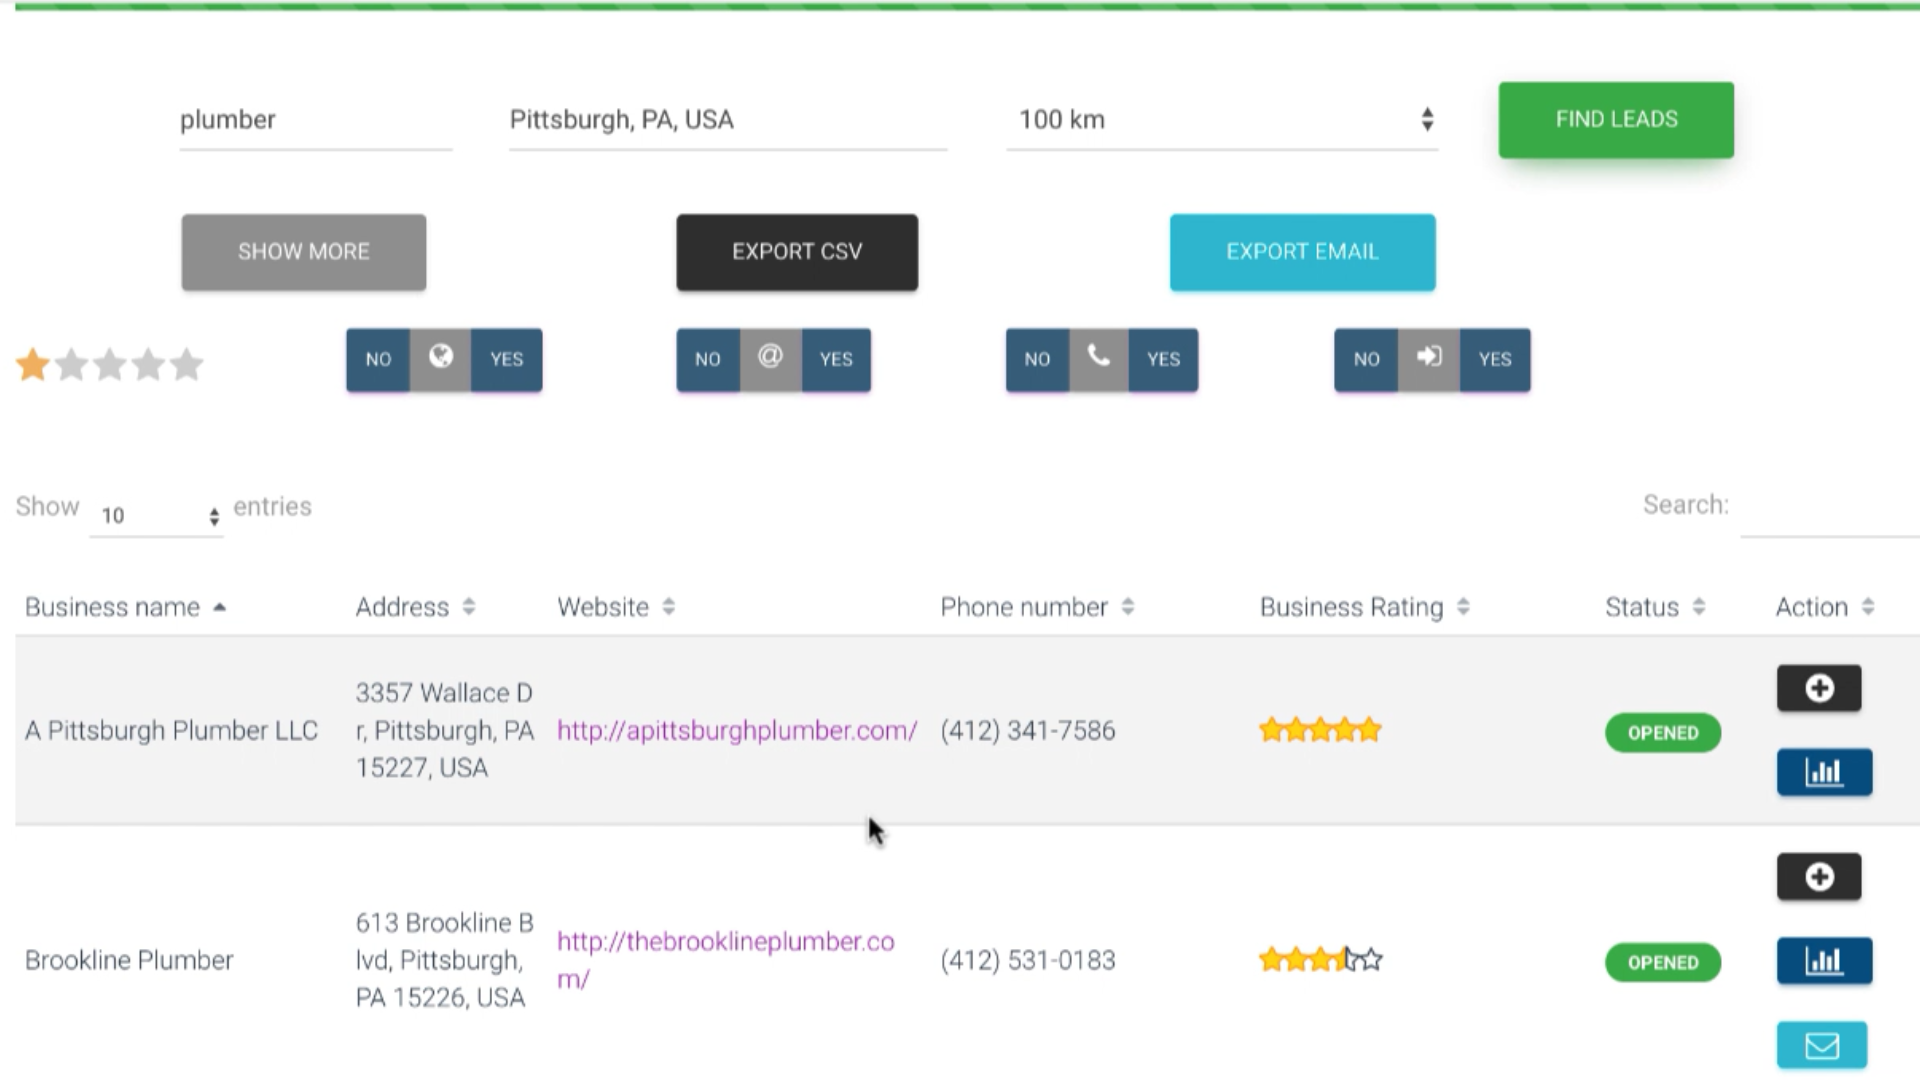
Task: Click star rating of Brookline Plumber
Action: click(x=1320, y=960)
